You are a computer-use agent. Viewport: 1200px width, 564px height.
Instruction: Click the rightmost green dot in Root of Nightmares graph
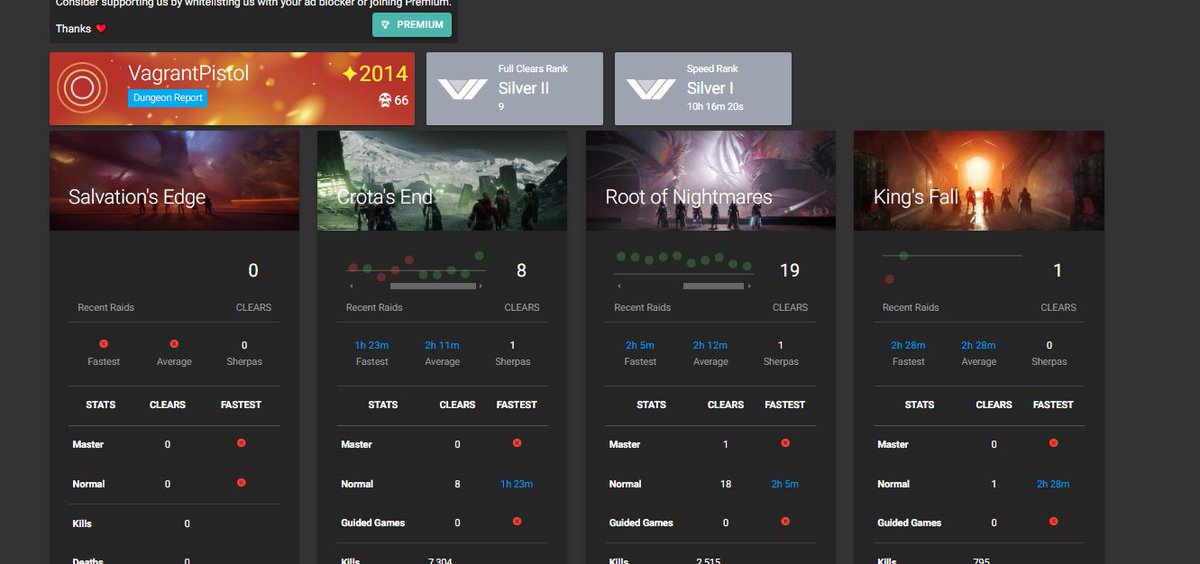748,266
